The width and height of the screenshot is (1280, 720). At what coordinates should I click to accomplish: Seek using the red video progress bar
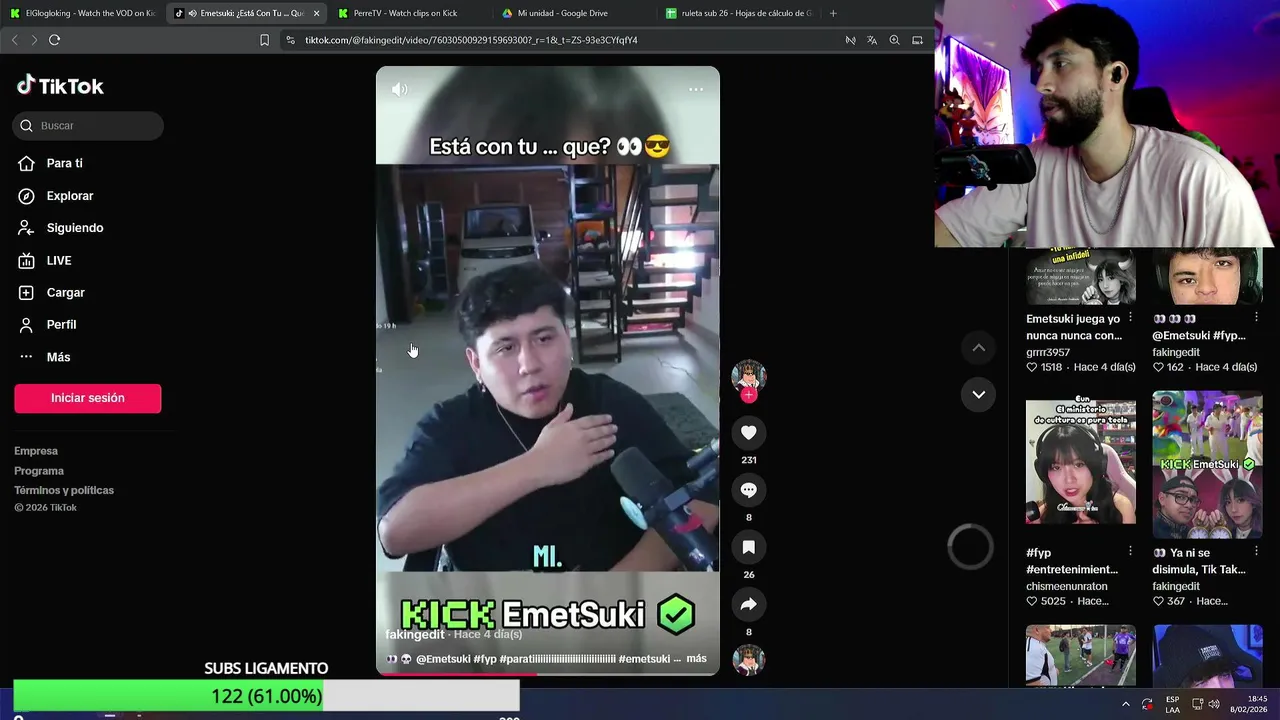point(548,674)
